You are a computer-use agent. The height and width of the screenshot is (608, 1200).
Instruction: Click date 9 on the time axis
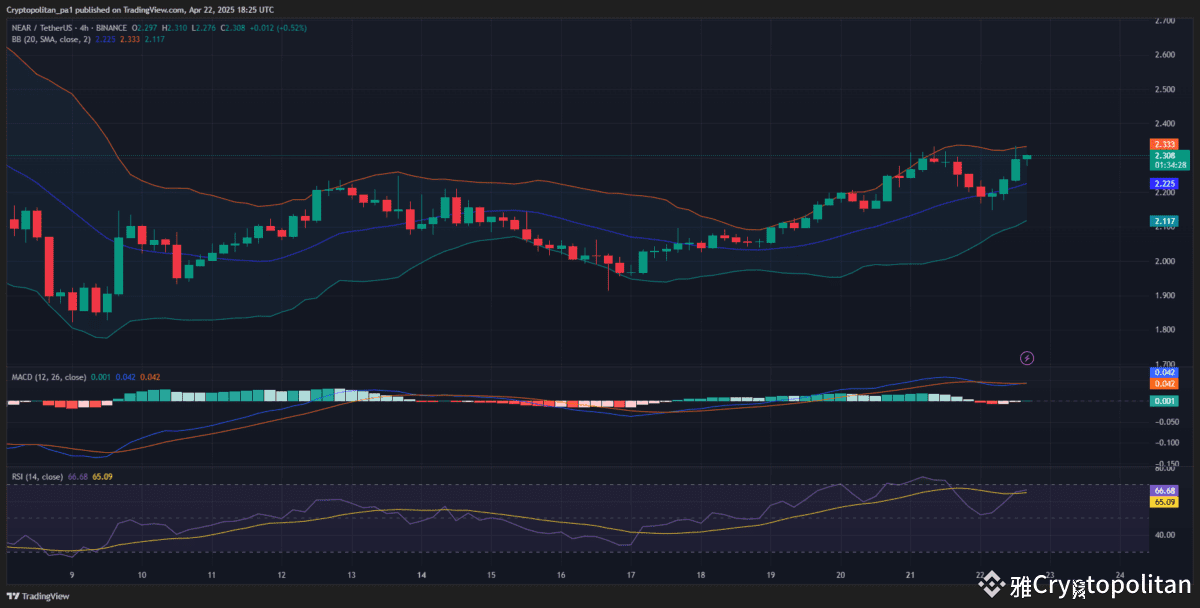coord(72,575)
